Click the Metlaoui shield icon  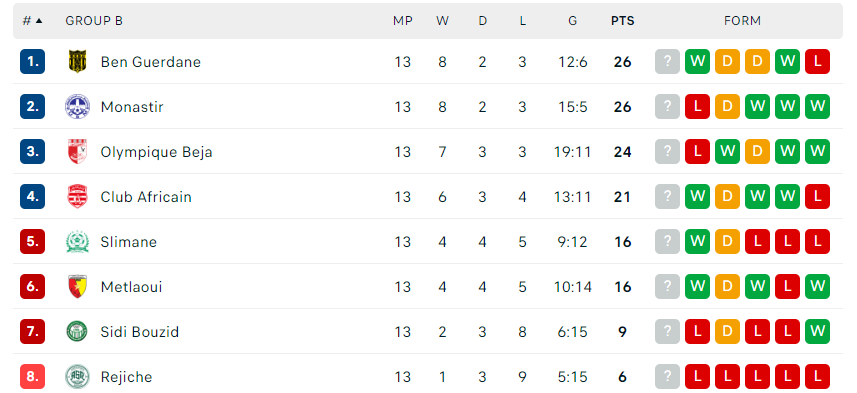click(x=77, y=286)
